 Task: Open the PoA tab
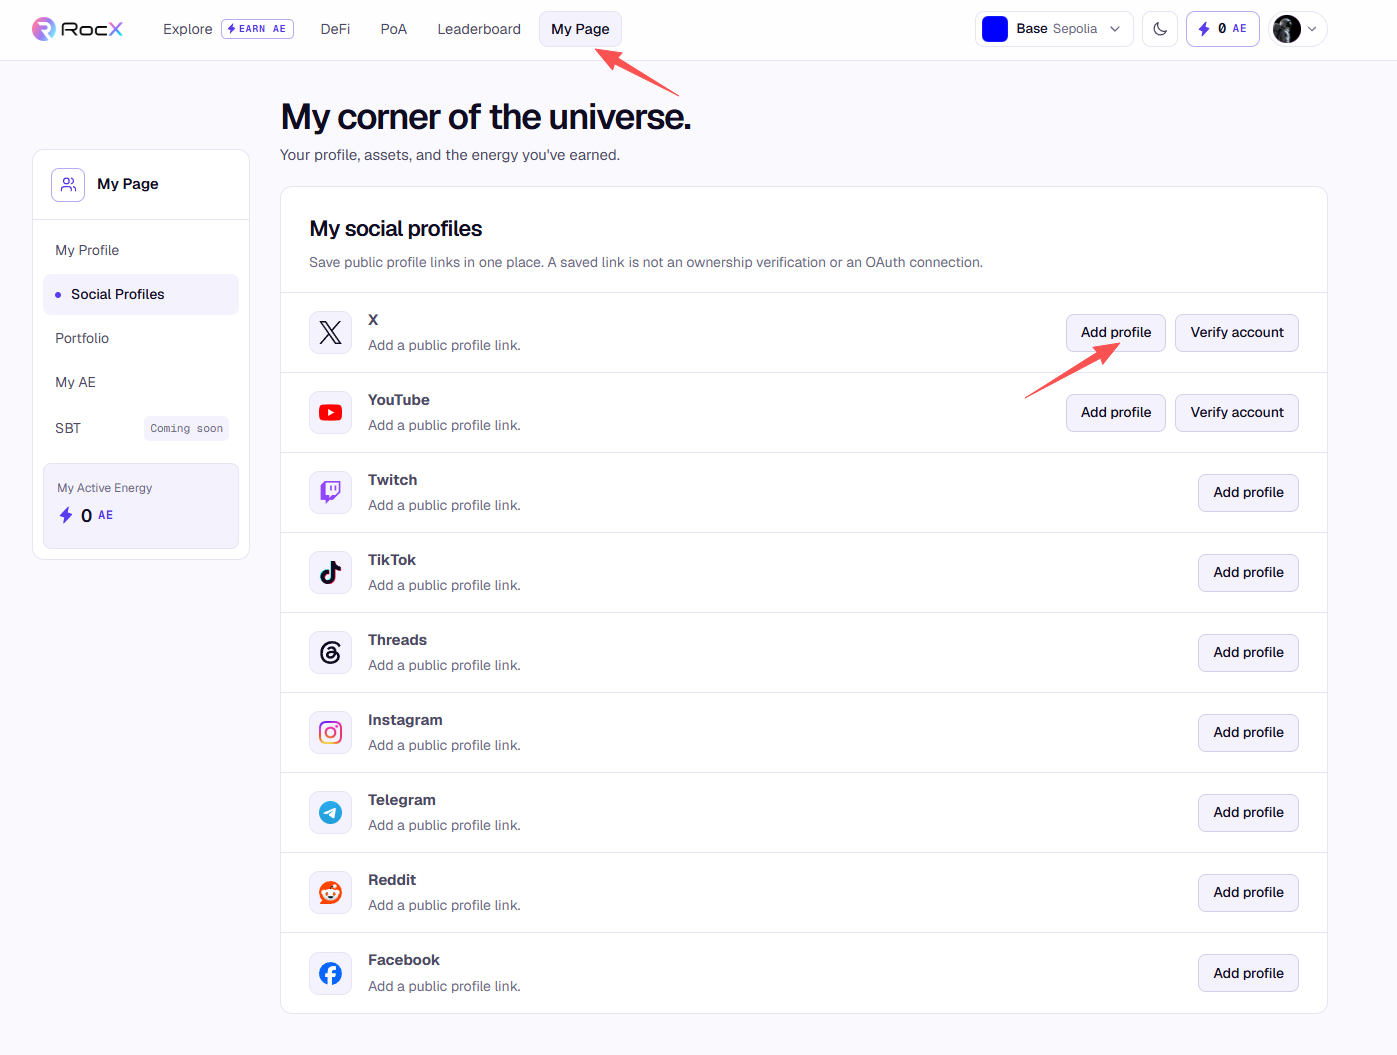pyautogui.click(x=394, y=29)
